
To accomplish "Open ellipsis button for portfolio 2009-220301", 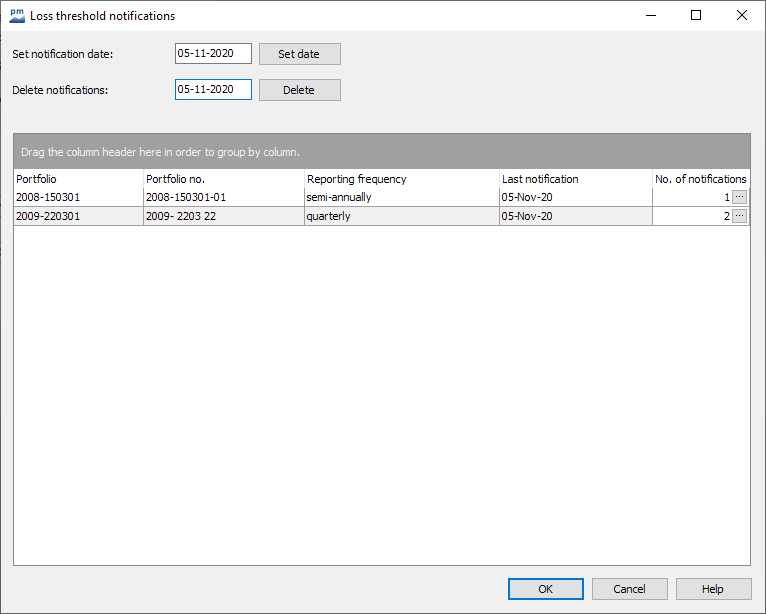I will (739, 216).
